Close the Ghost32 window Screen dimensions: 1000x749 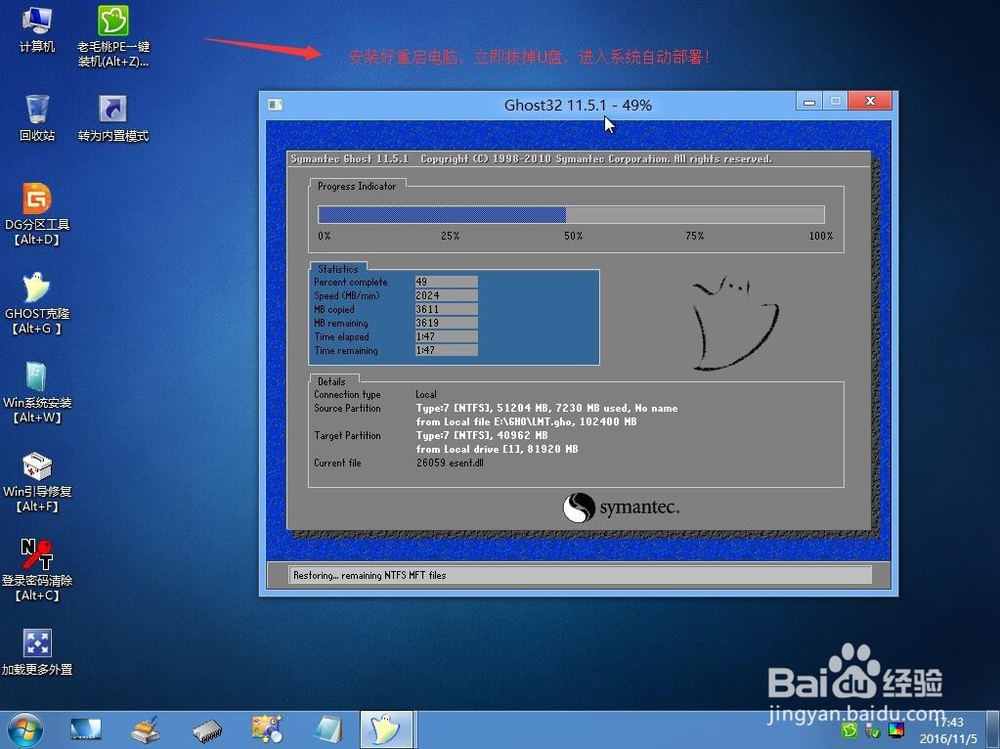[x=870, y=101]
